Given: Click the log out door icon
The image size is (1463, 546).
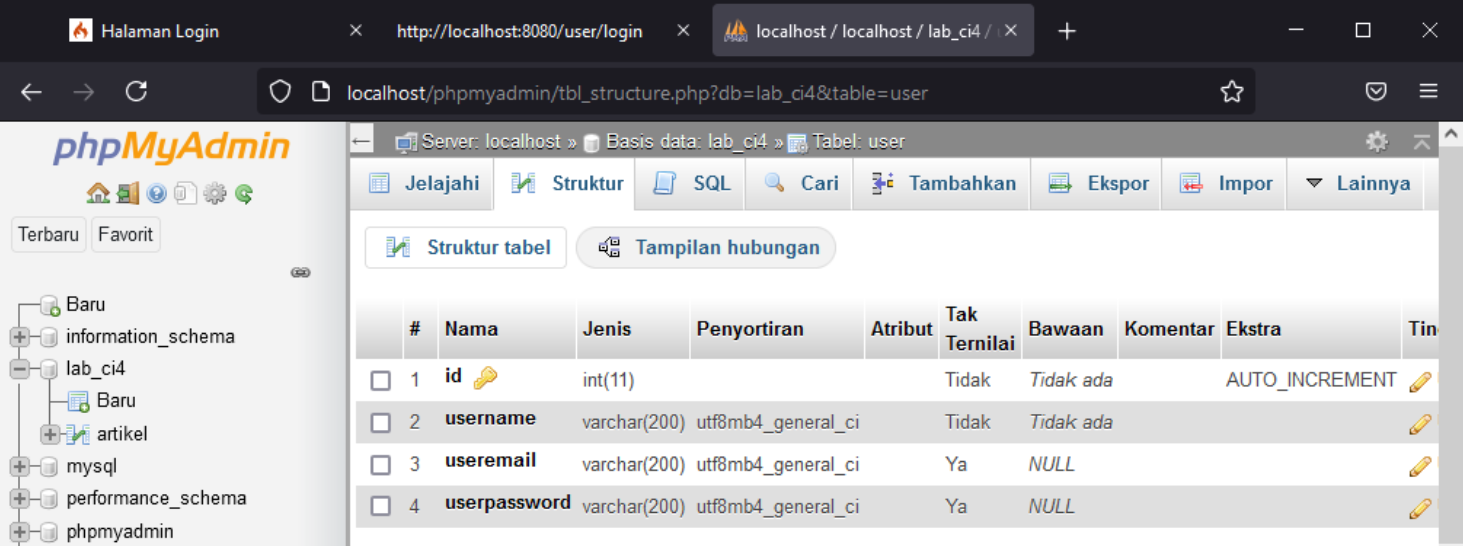Looking at the screenshot, I should coord(127,194).
